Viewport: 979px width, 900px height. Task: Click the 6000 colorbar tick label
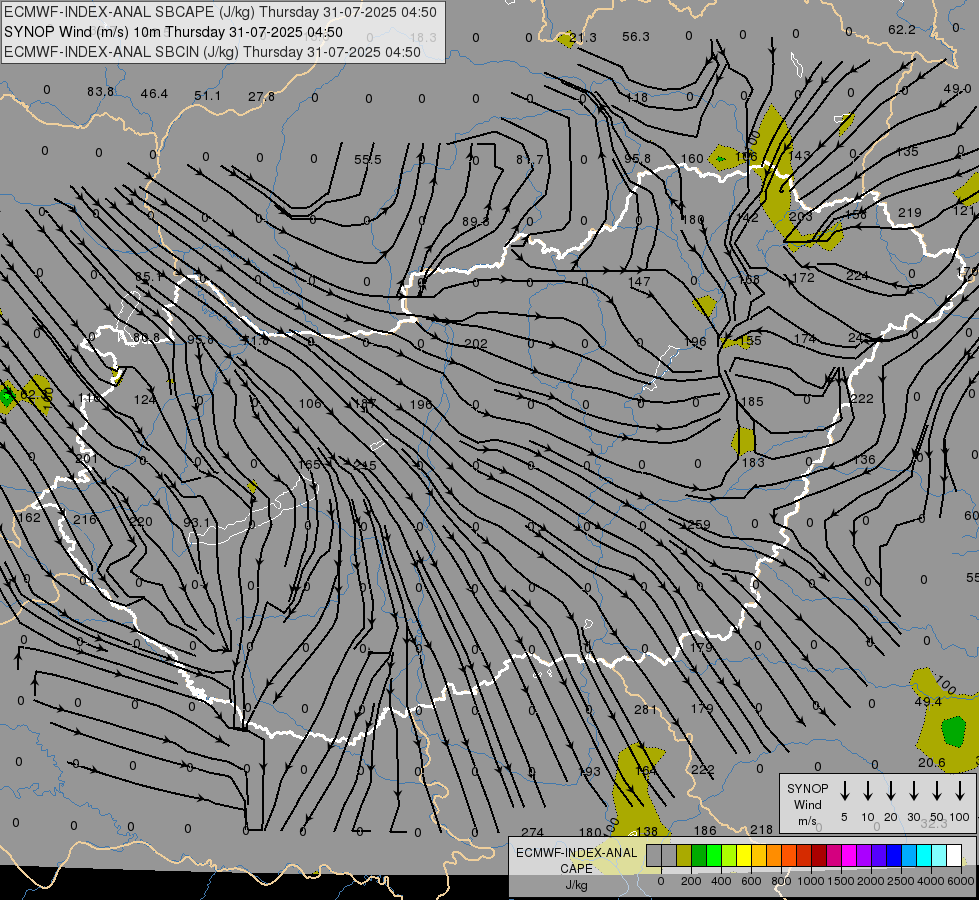pyautogui.click(x=962, y=881)
